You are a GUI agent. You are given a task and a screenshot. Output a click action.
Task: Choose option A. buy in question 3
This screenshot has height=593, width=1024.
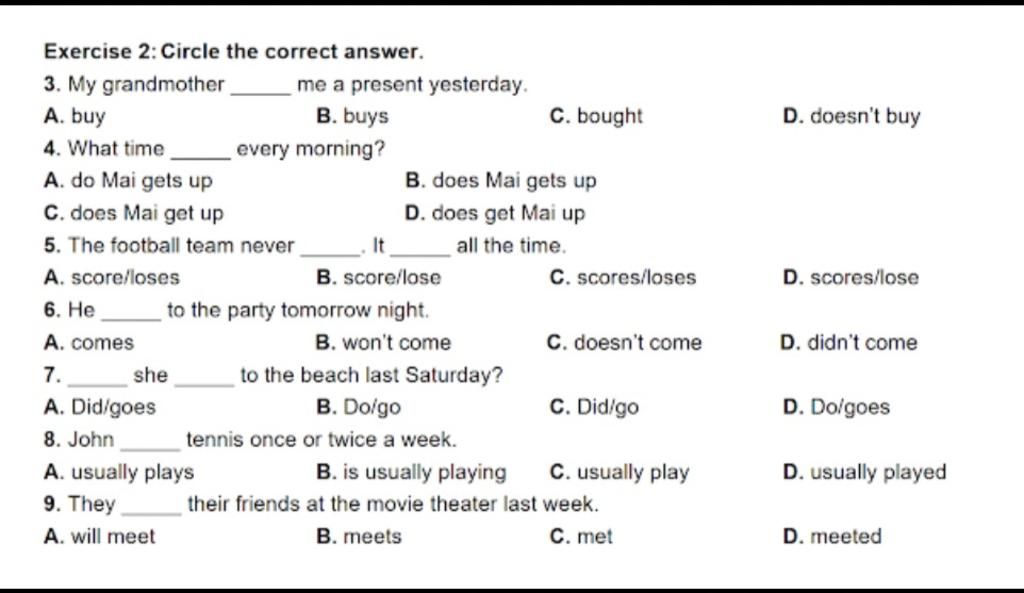point(74,116)
